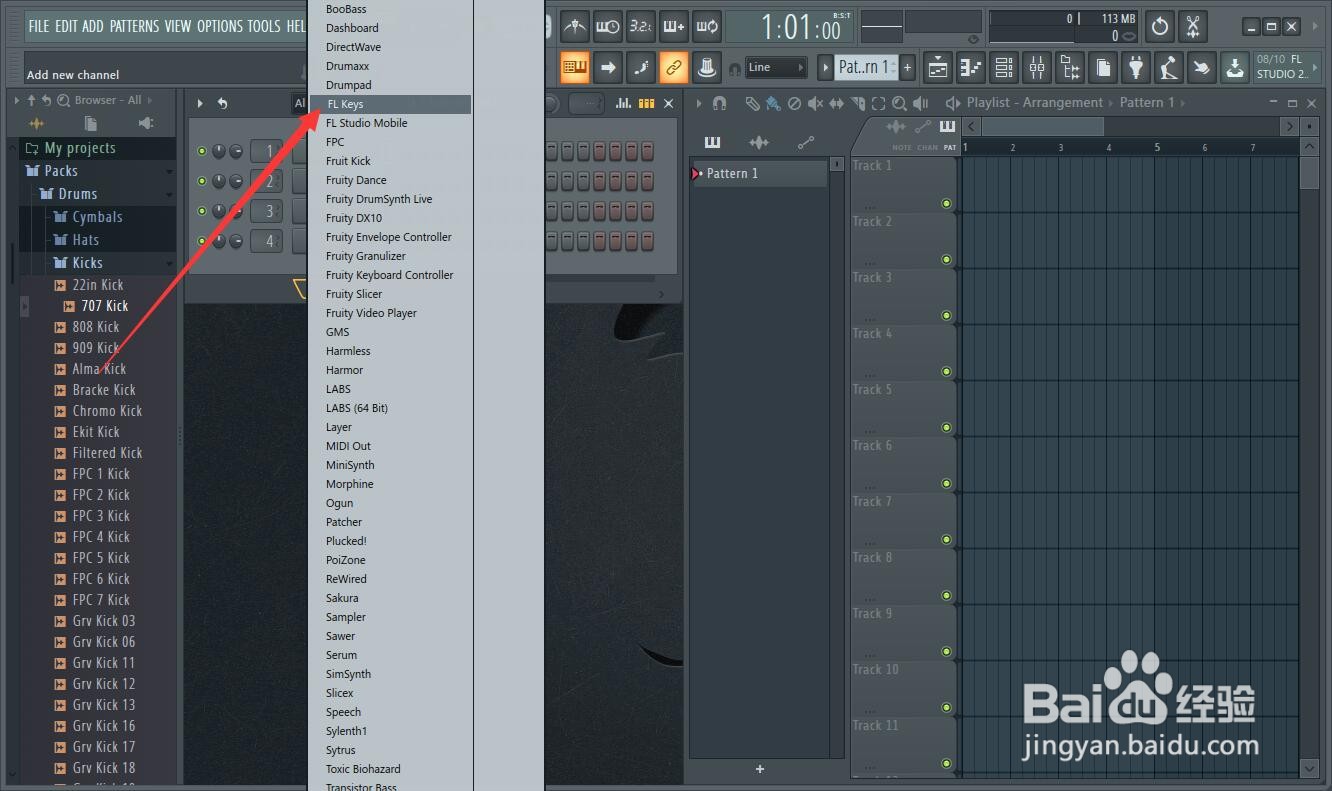Open the Browser menu arrow

tap(17, 100)
